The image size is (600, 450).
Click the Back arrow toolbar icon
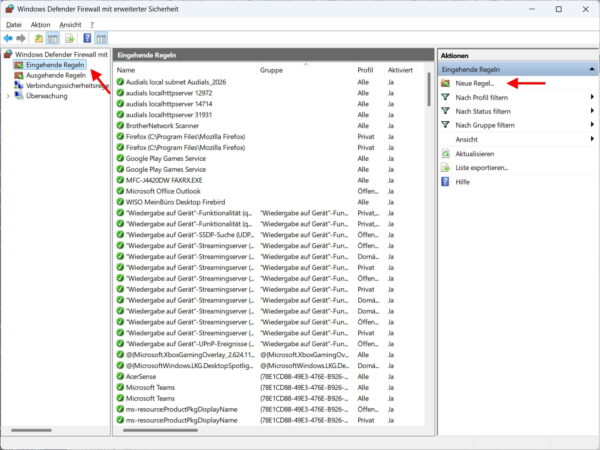pos(8,38)
